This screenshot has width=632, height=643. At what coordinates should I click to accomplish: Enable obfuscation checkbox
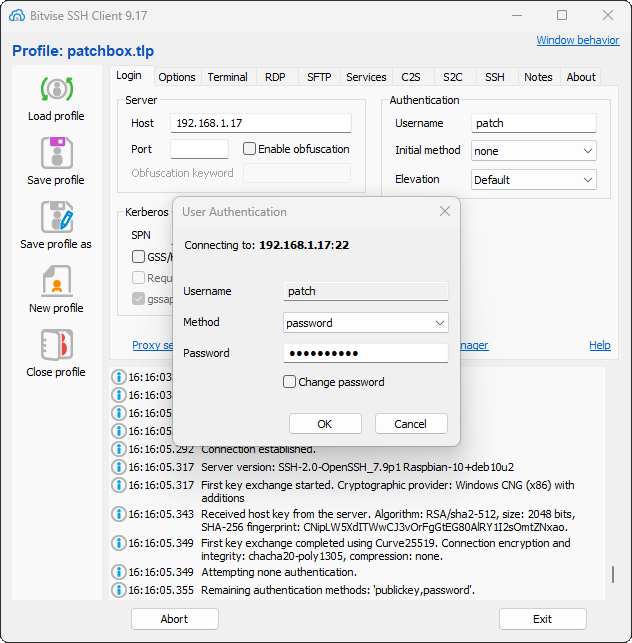(x=249, y=148)
